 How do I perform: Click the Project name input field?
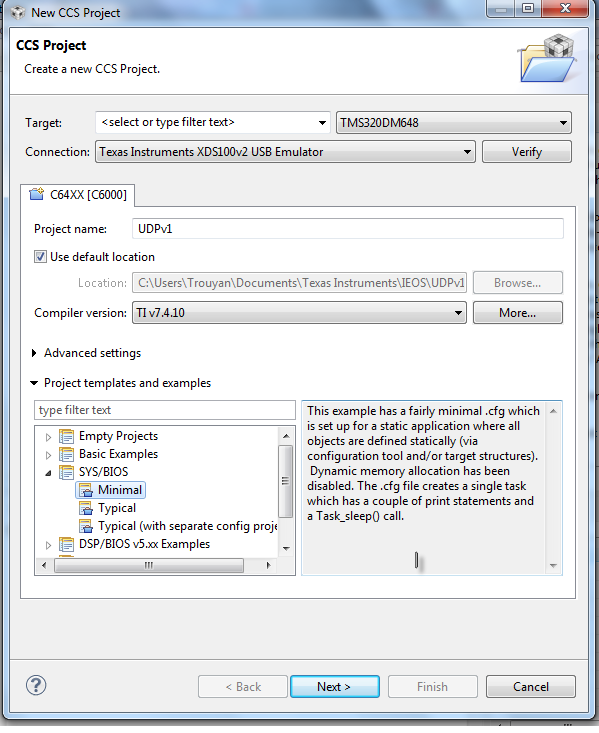point(348,229)
